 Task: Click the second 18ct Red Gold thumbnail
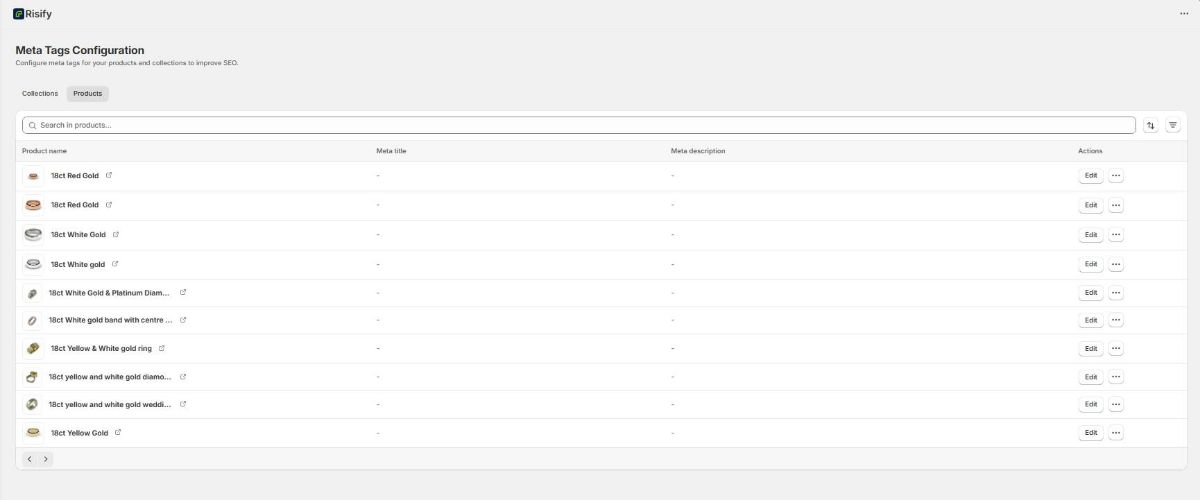tap(33, 205)
